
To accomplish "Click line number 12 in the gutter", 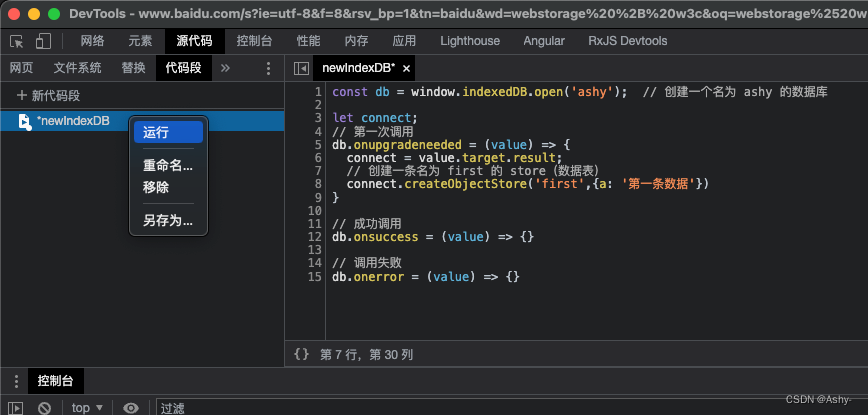I will coord(315,237).
